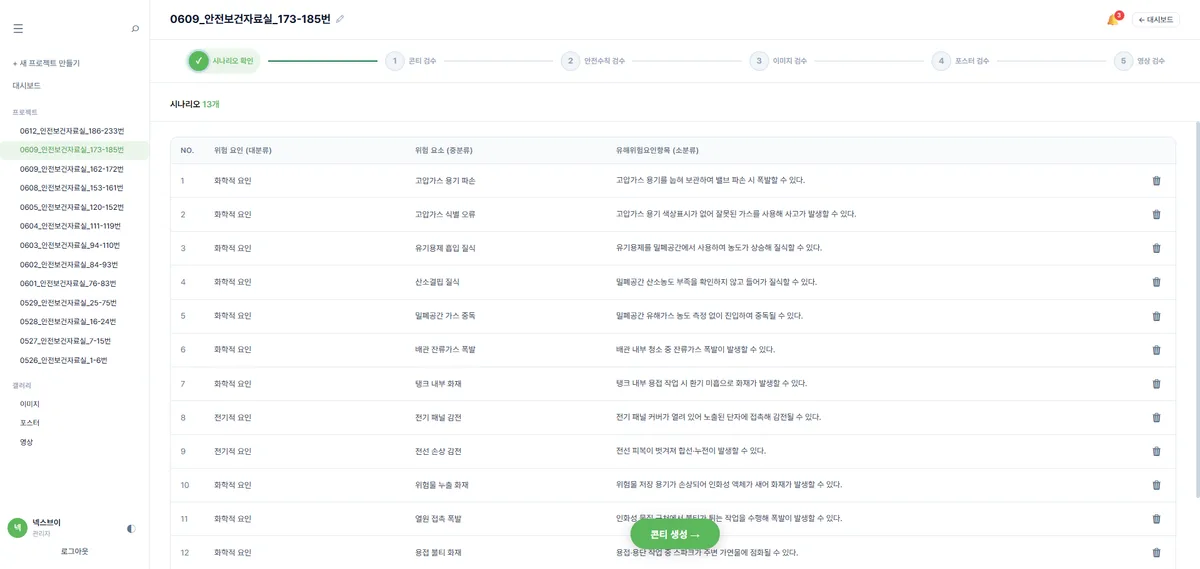This screenshot has width=1200, height=569.
Task: Delete scenario row 1 (고압가스 용기 파손)
Action: [x=1156, y=181]
